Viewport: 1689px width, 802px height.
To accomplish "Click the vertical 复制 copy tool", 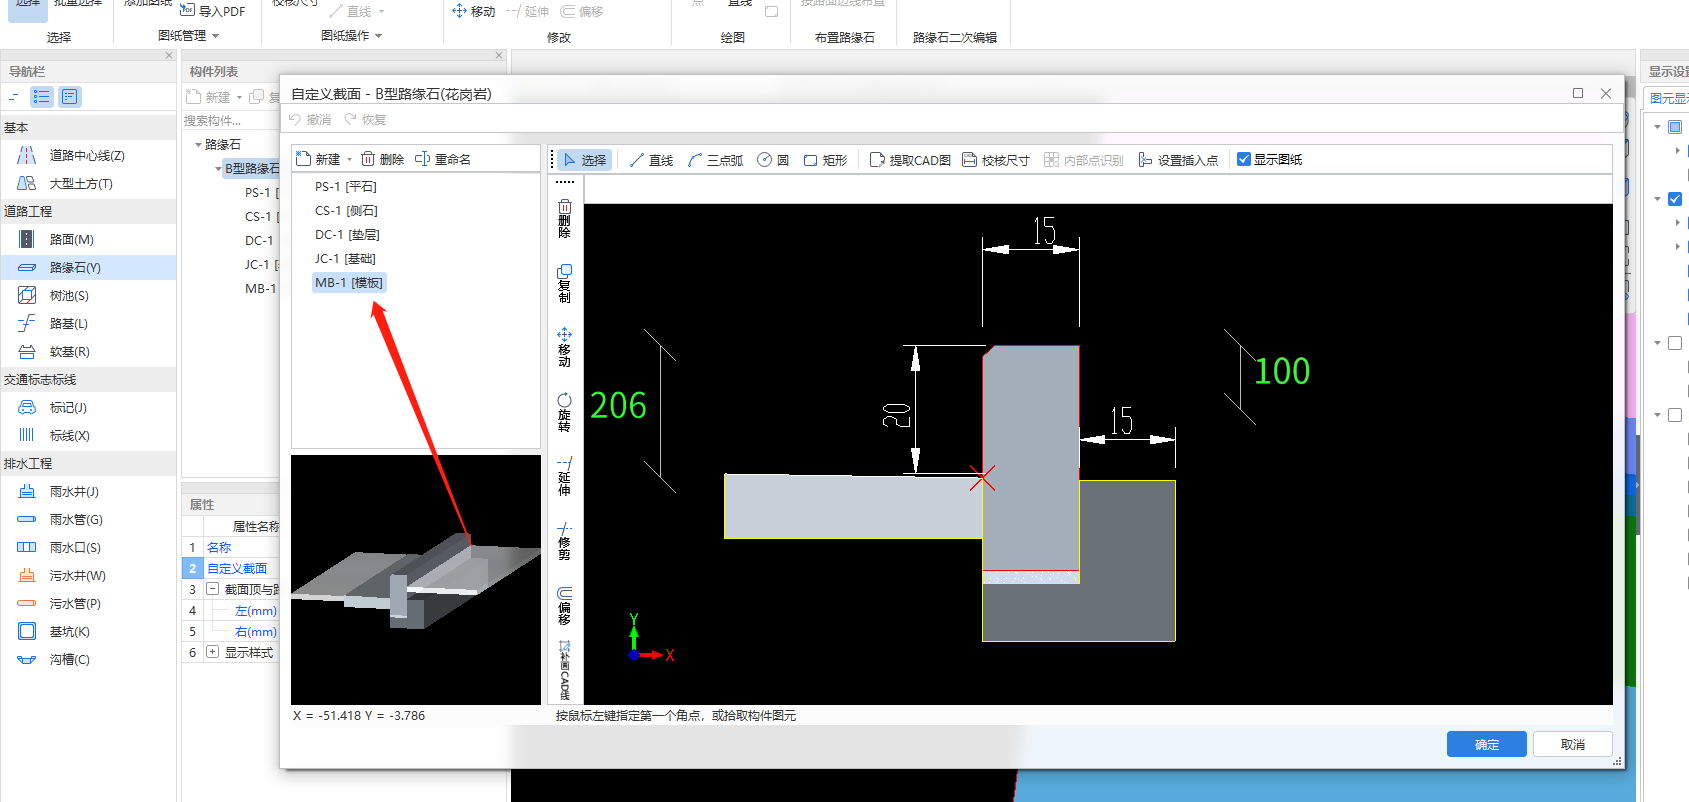I will click(564, 283).
